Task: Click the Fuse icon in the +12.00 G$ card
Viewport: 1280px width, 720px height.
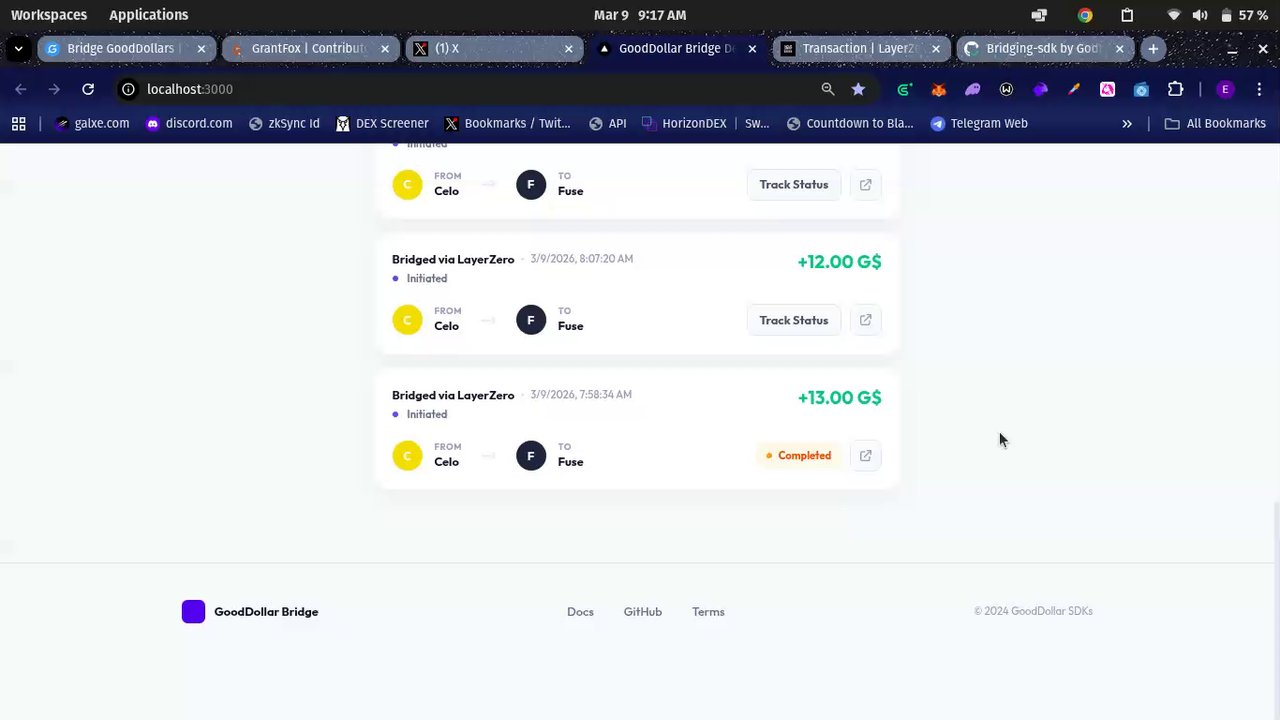Action: coord(531,320)
